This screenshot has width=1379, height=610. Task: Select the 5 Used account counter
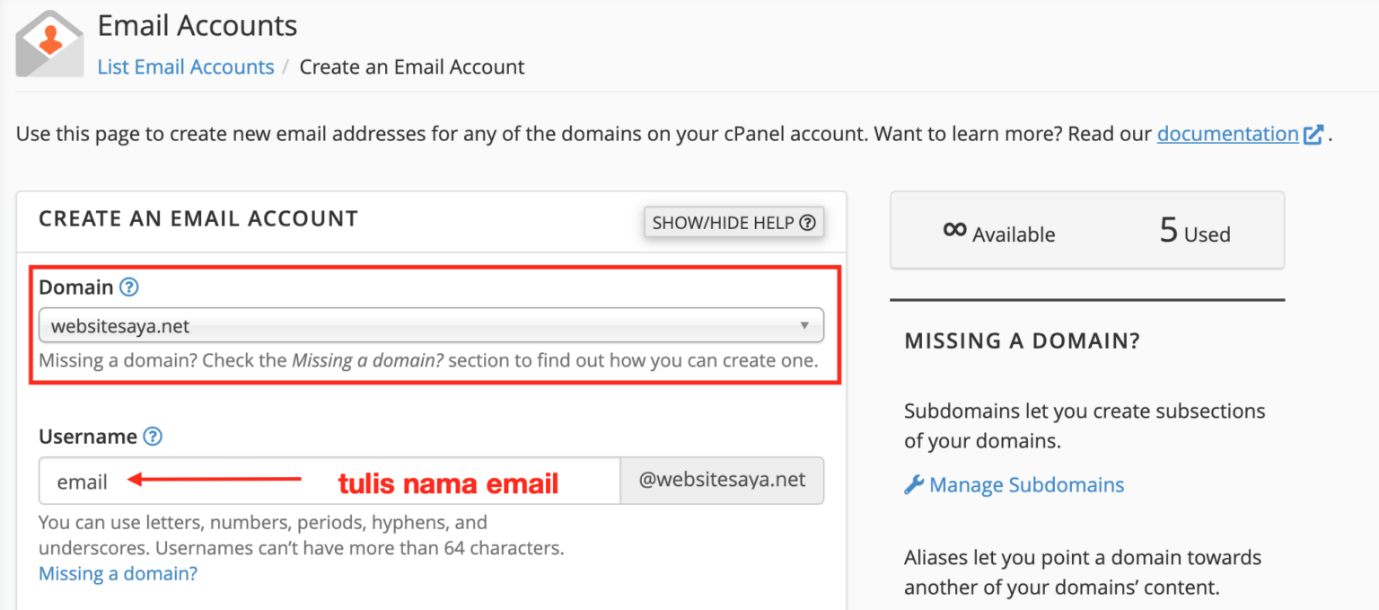[1195, 232]
